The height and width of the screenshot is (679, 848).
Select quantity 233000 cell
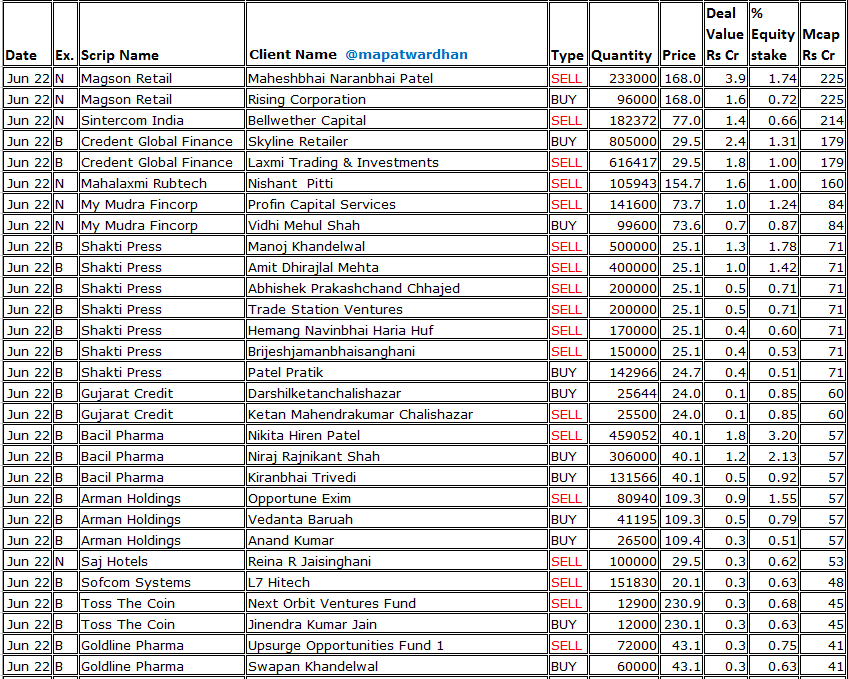(x=624, y=78)
